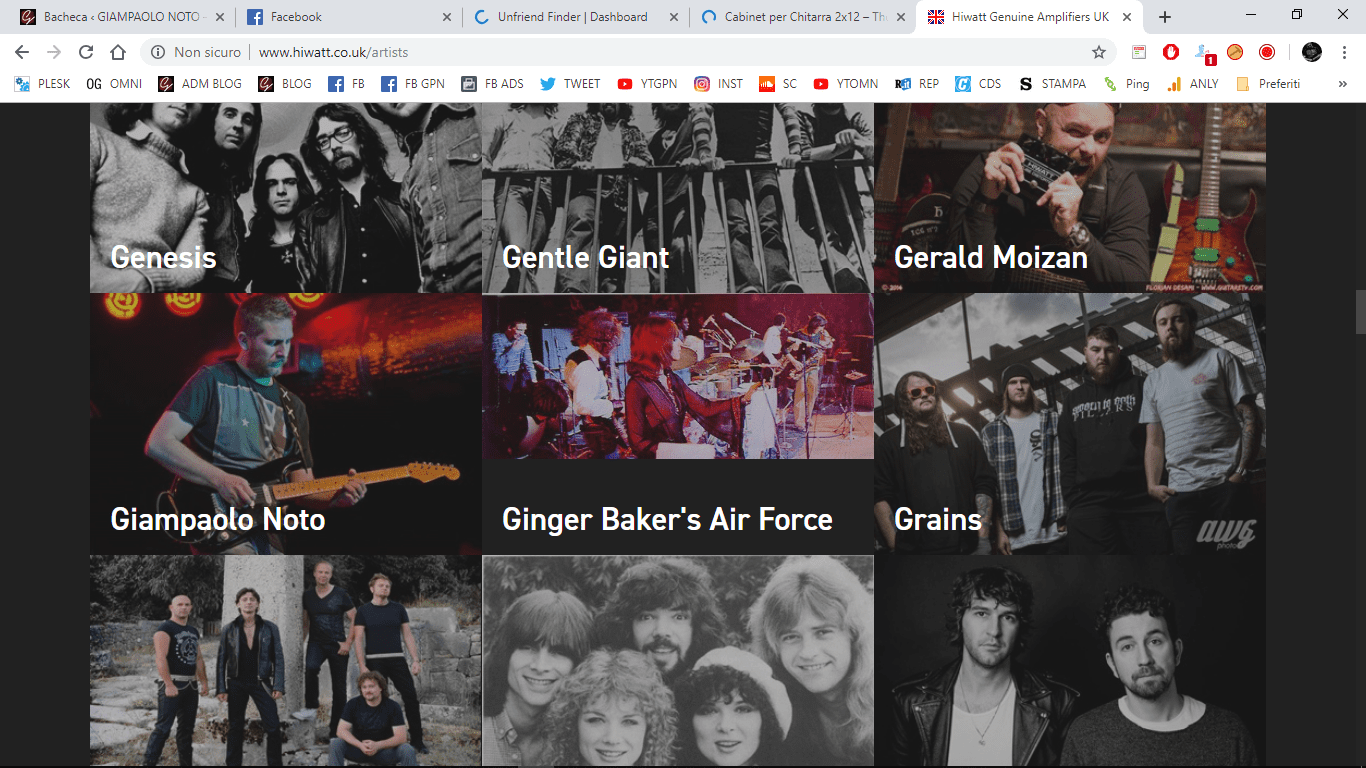Open the Ginger Baker's Air Force tile
1366x768 pixels.
(677, 423)
